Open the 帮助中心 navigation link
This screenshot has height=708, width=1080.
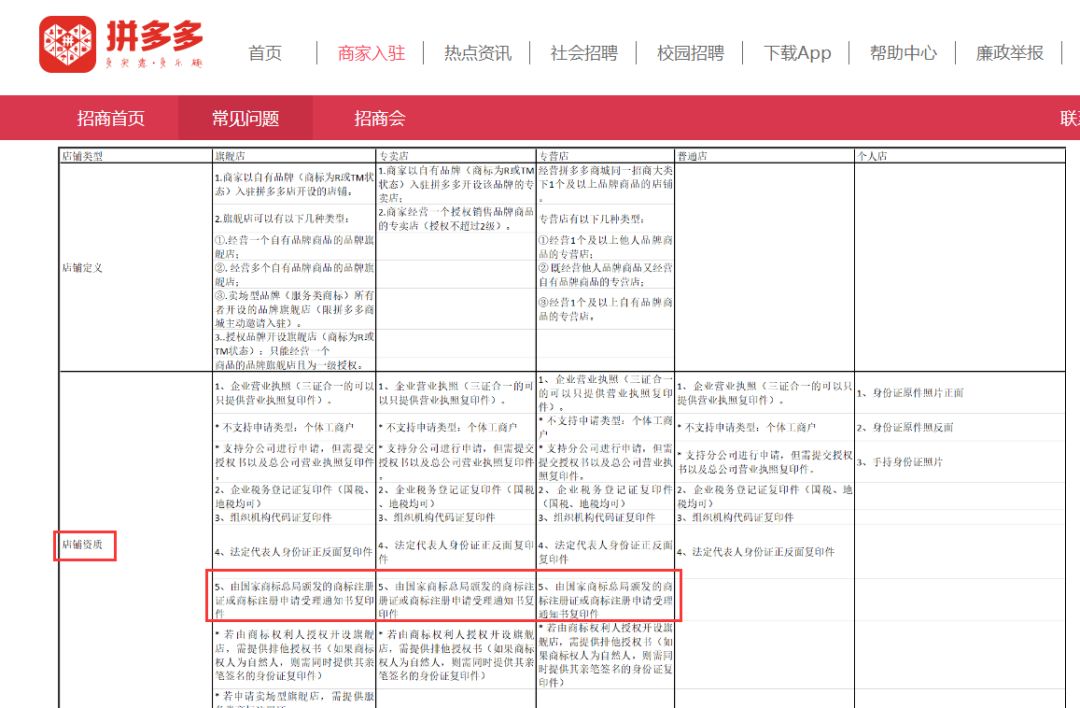pyautogui.click(x=903, y=53)
